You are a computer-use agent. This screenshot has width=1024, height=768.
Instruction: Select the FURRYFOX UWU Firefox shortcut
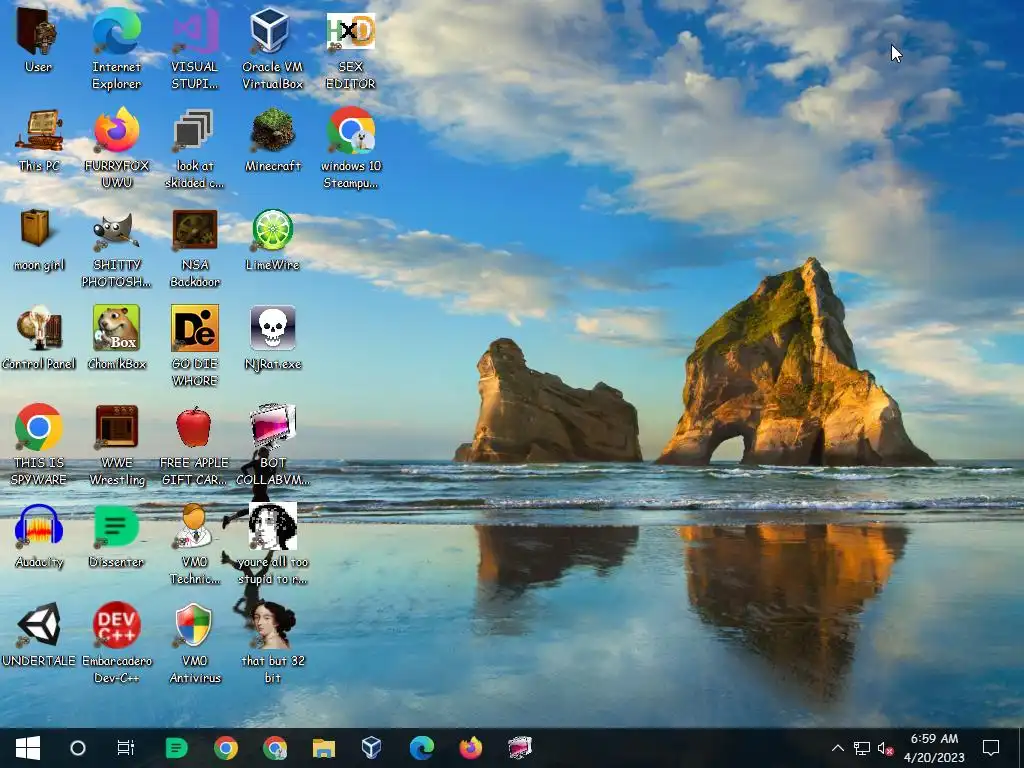[x=116, y=148]
